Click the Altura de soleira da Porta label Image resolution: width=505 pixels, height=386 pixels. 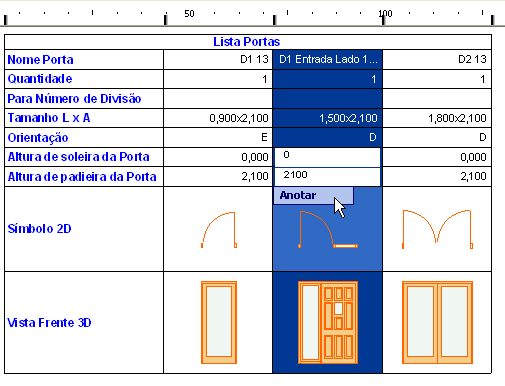click(78, 157)
